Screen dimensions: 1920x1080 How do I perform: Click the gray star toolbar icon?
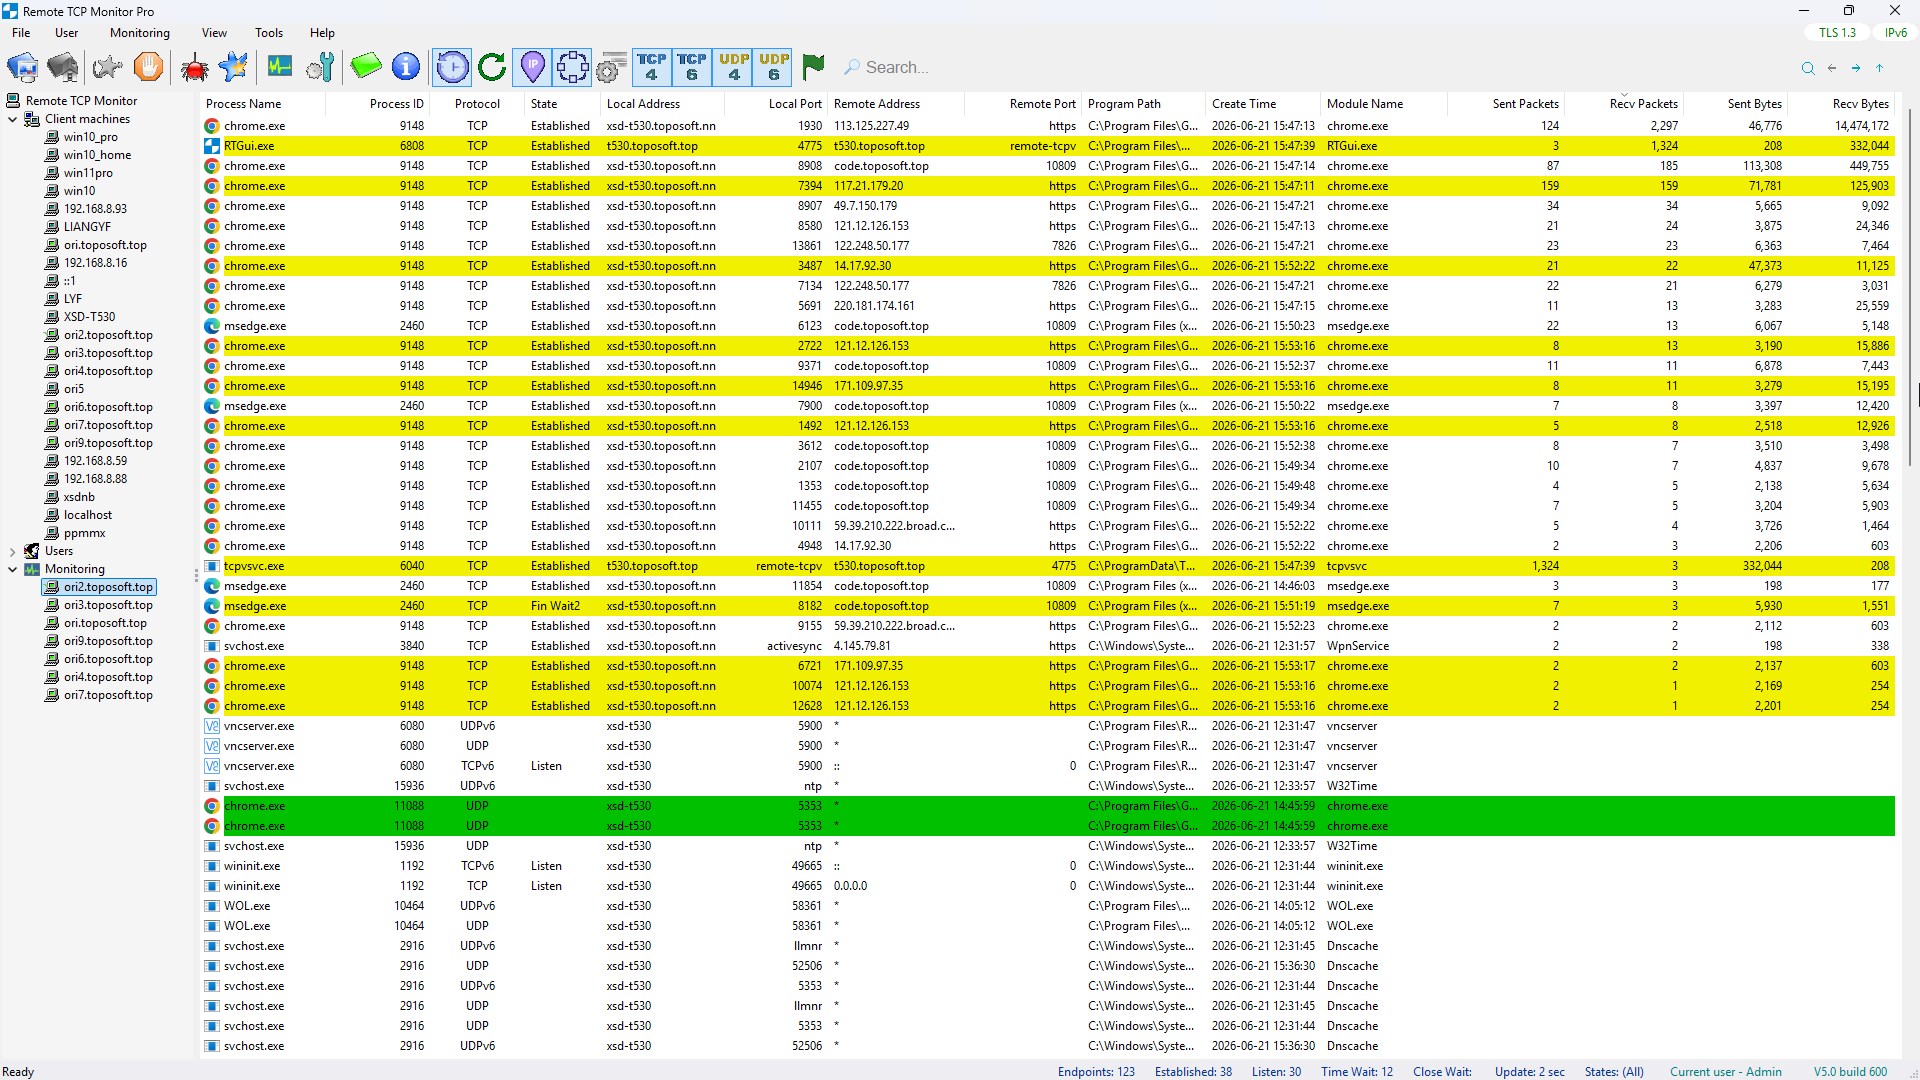click(x=107, y=67)
